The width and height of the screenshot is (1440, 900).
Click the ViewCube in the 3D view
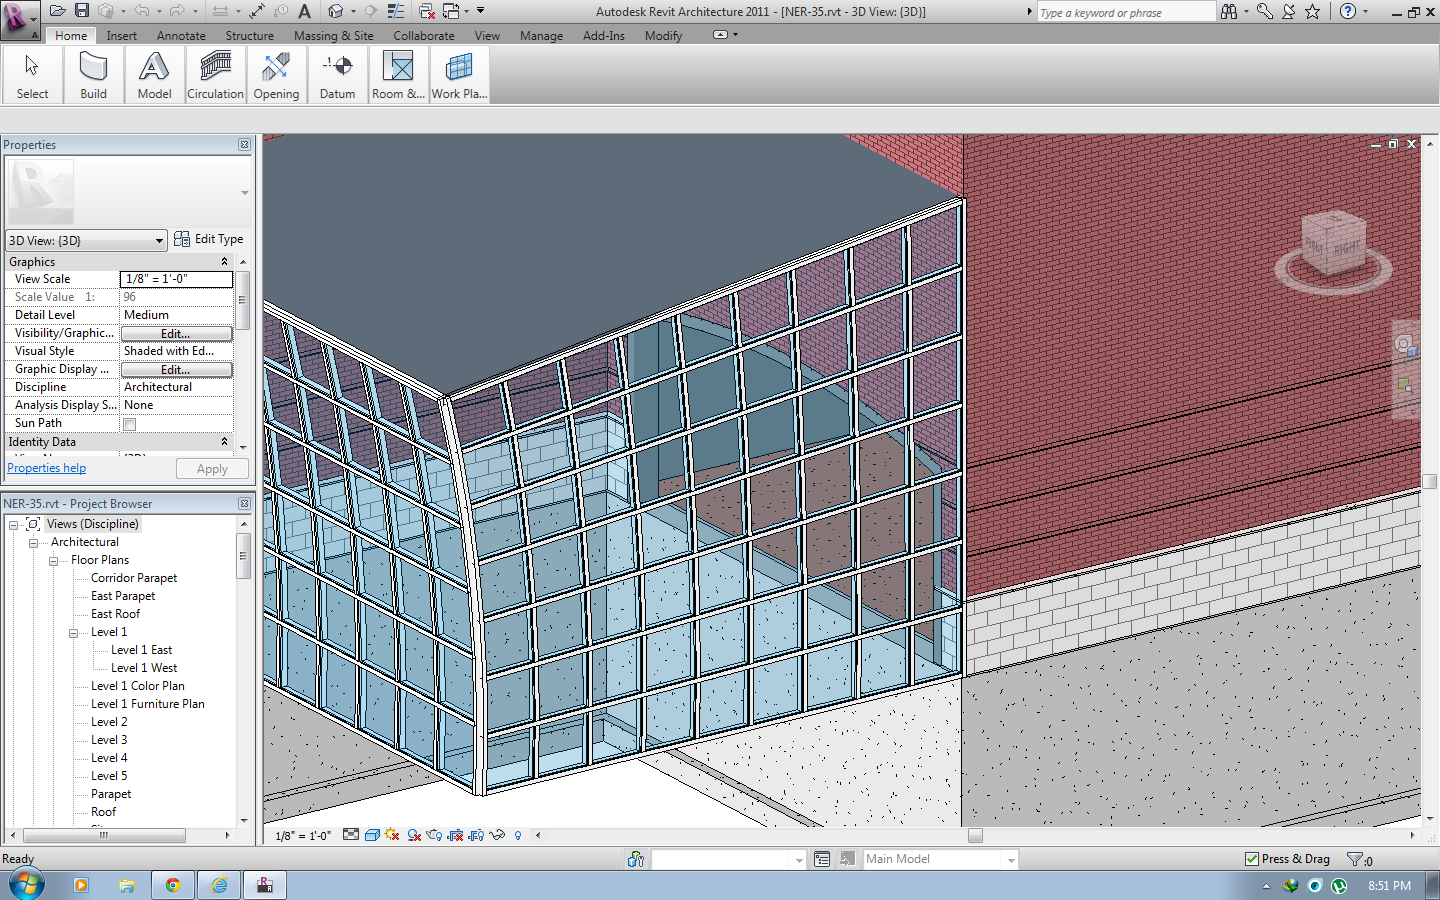1333,245
